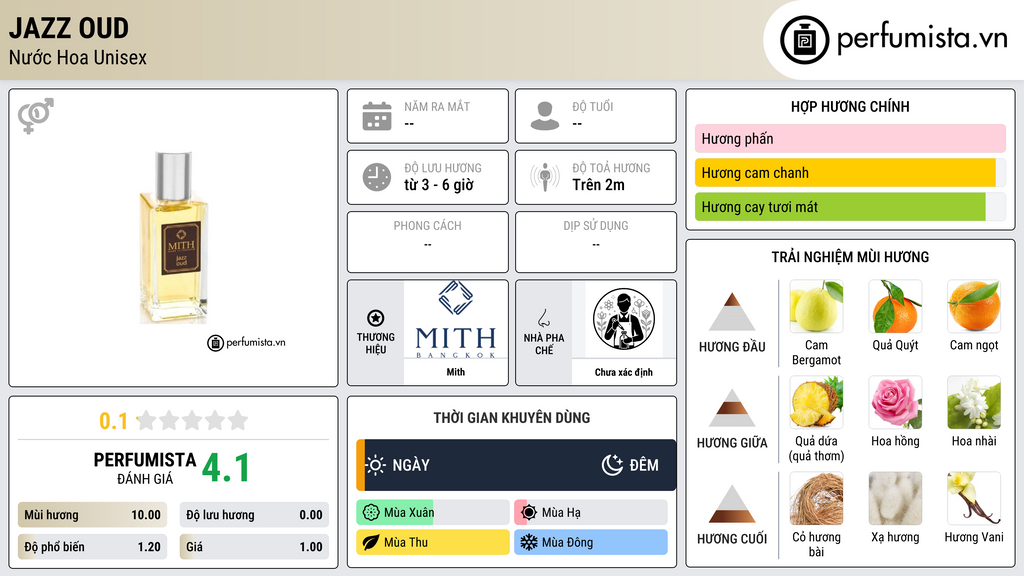Click the Mùa Xuân season bar
Viewport: 1024px width, 576px height.
tap(433, 513)
